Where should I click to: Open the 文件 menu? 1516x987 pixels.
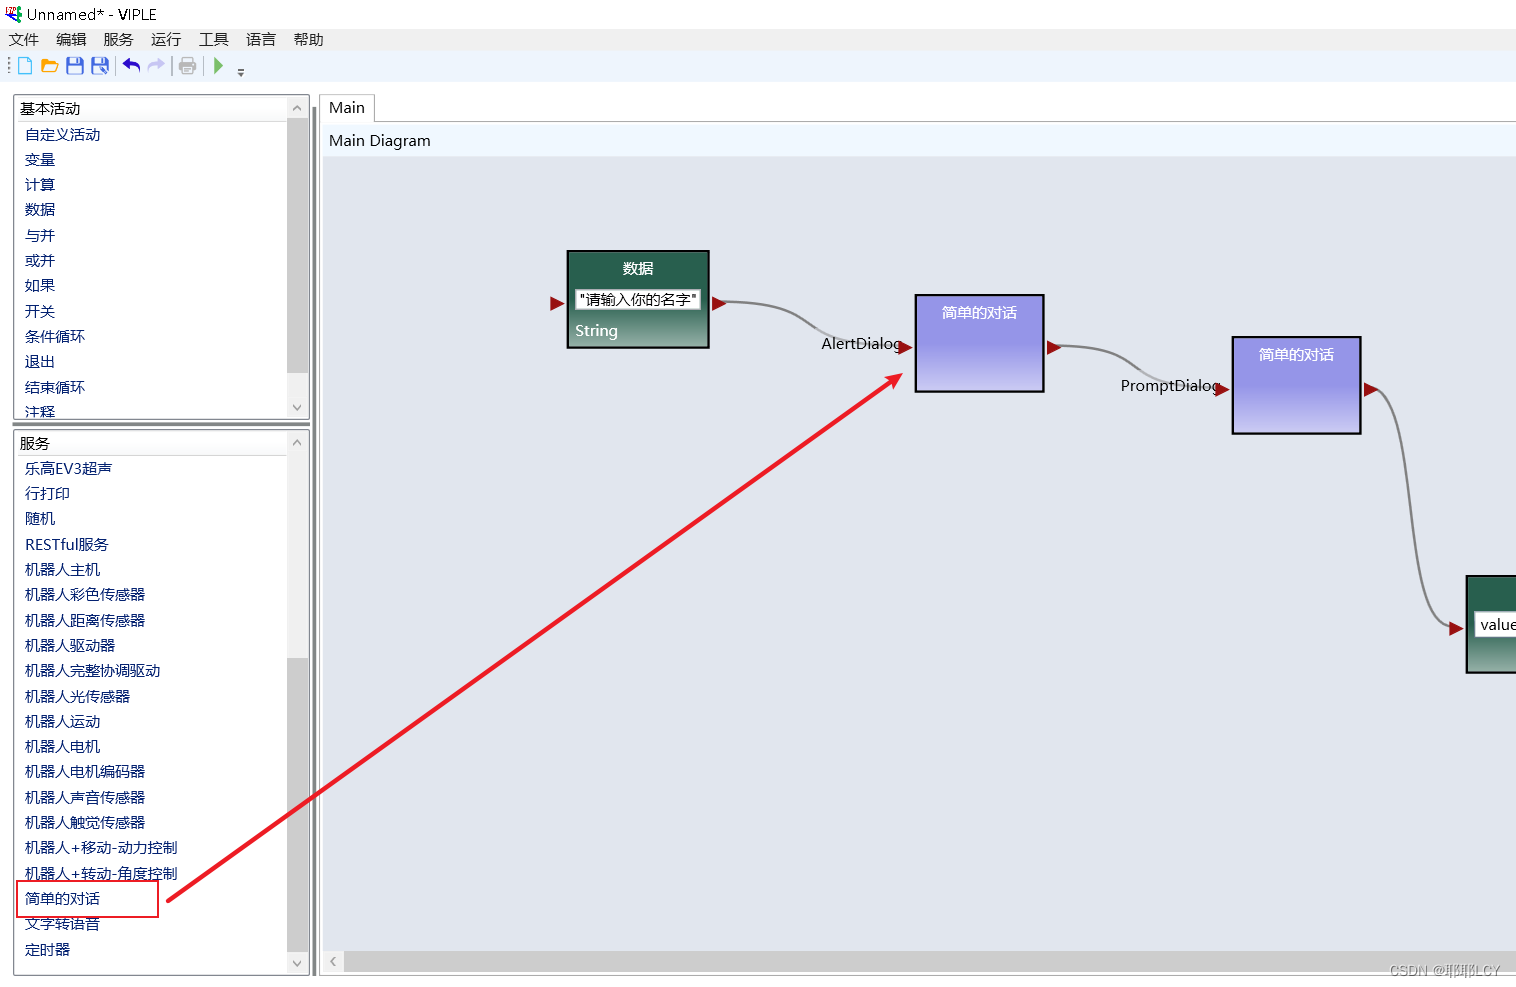tap(24, 40)
